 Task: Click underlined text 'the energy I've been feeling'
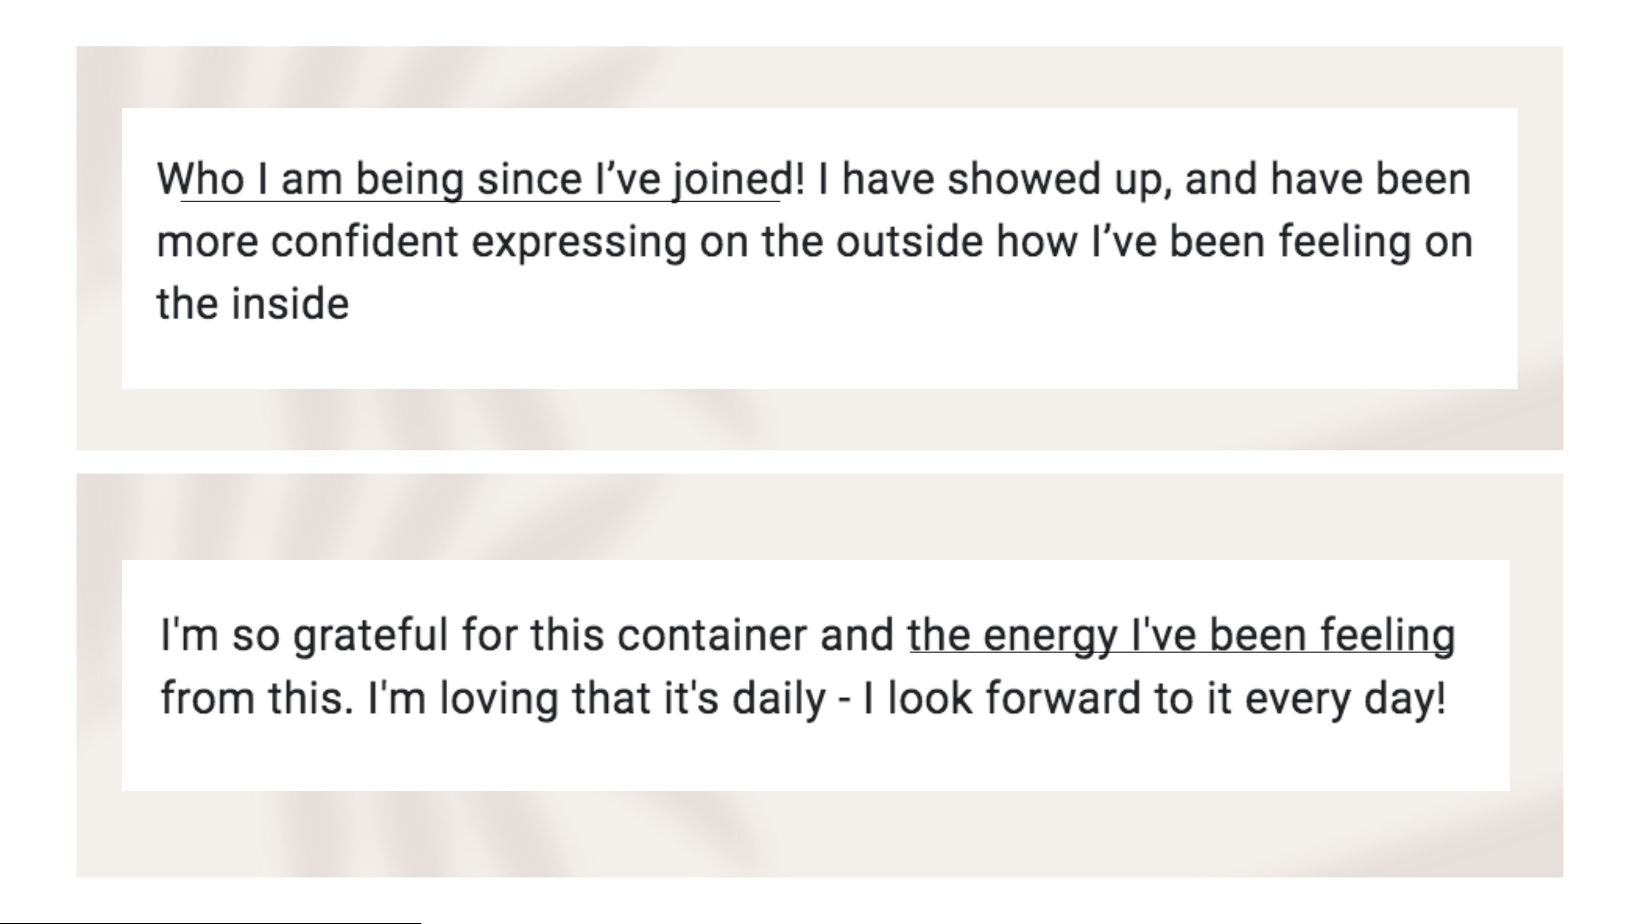1181,636
